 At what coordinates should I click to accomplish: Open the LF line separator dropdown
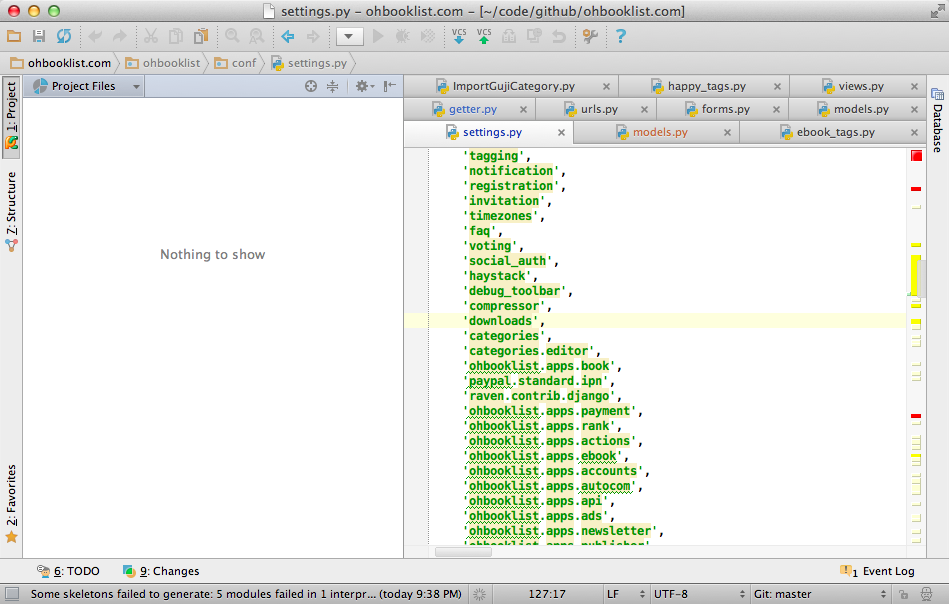(626, 594)
